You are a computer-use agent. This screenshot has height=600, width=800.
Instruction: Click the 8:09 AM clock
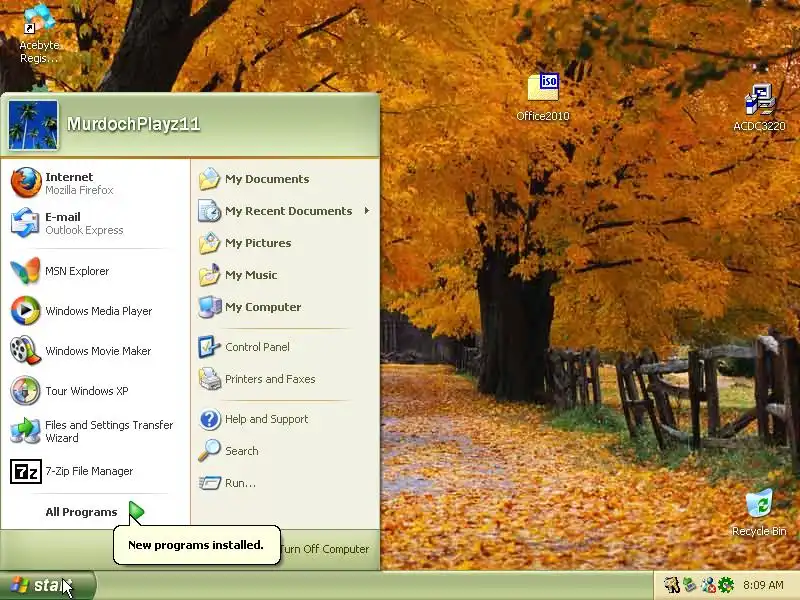[x=763, y=585]
